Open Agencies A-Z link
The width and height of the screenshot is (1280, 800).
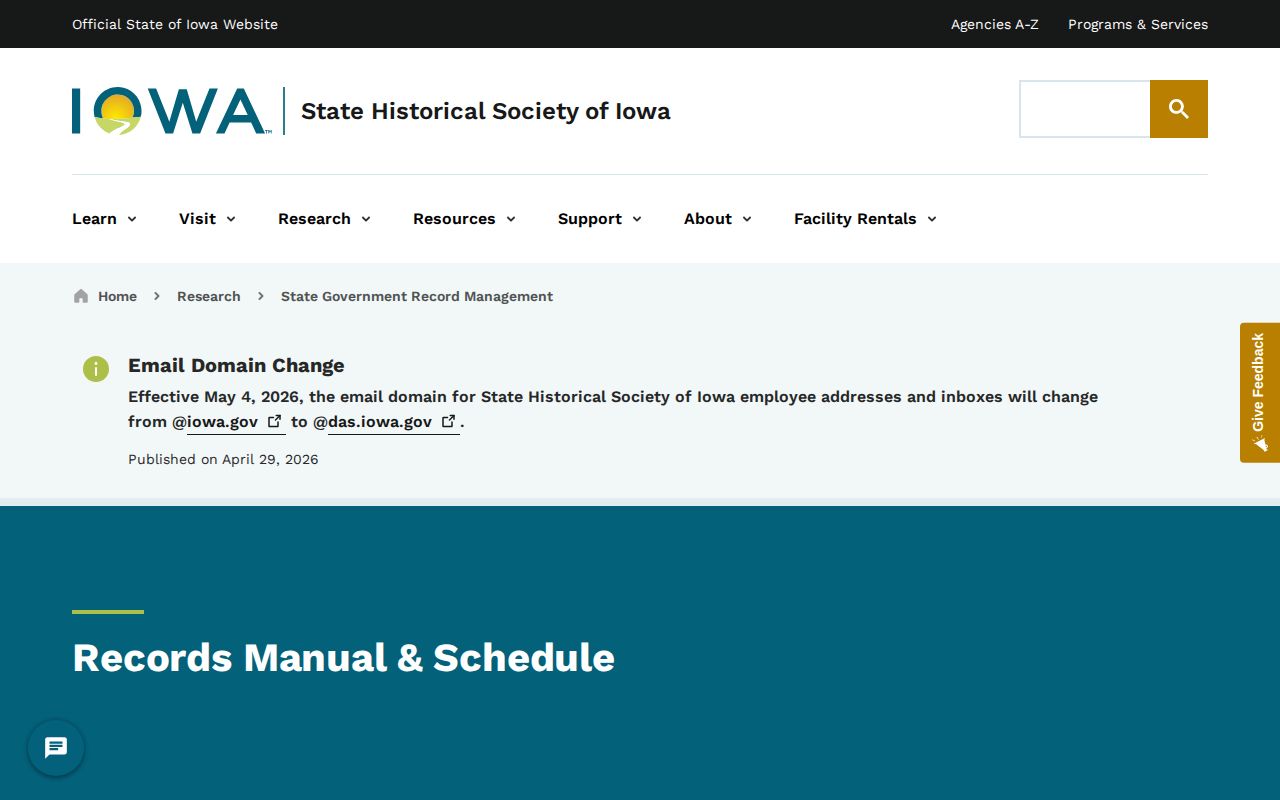(995, 24)
